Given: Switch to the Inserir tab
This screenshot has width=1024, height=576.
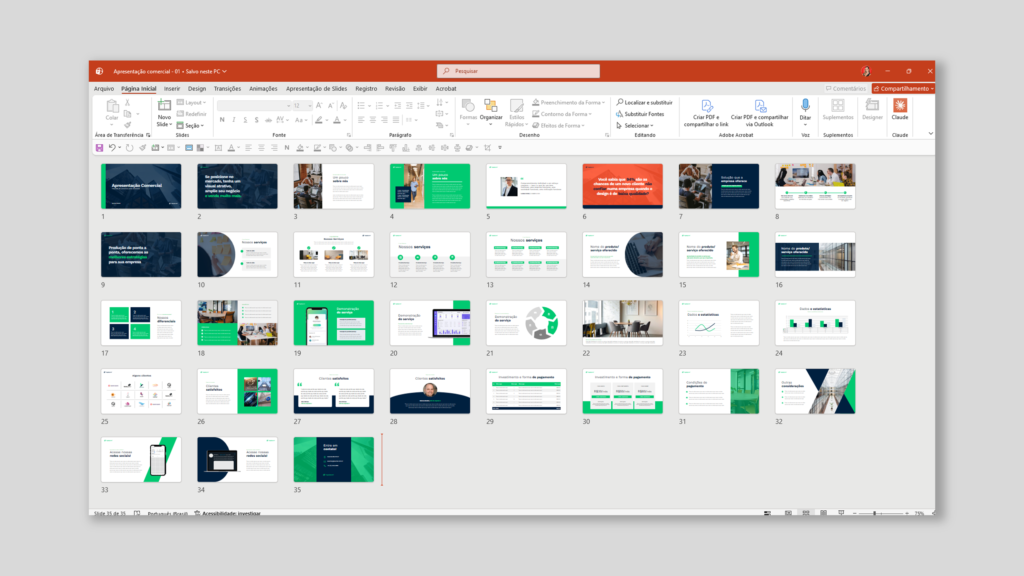Looking at the screenshot, I should 172,89.
